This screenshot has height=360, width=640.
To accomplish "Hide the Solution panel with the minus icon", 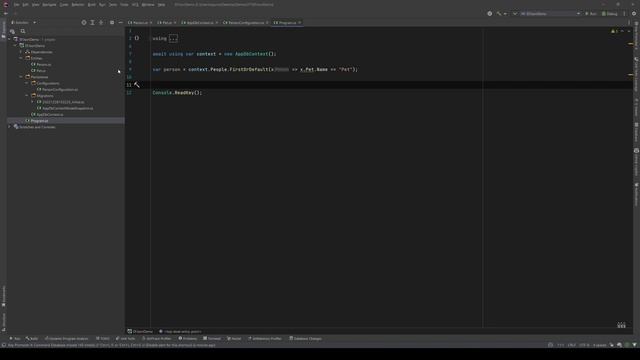I will click(x=120, y=23).
